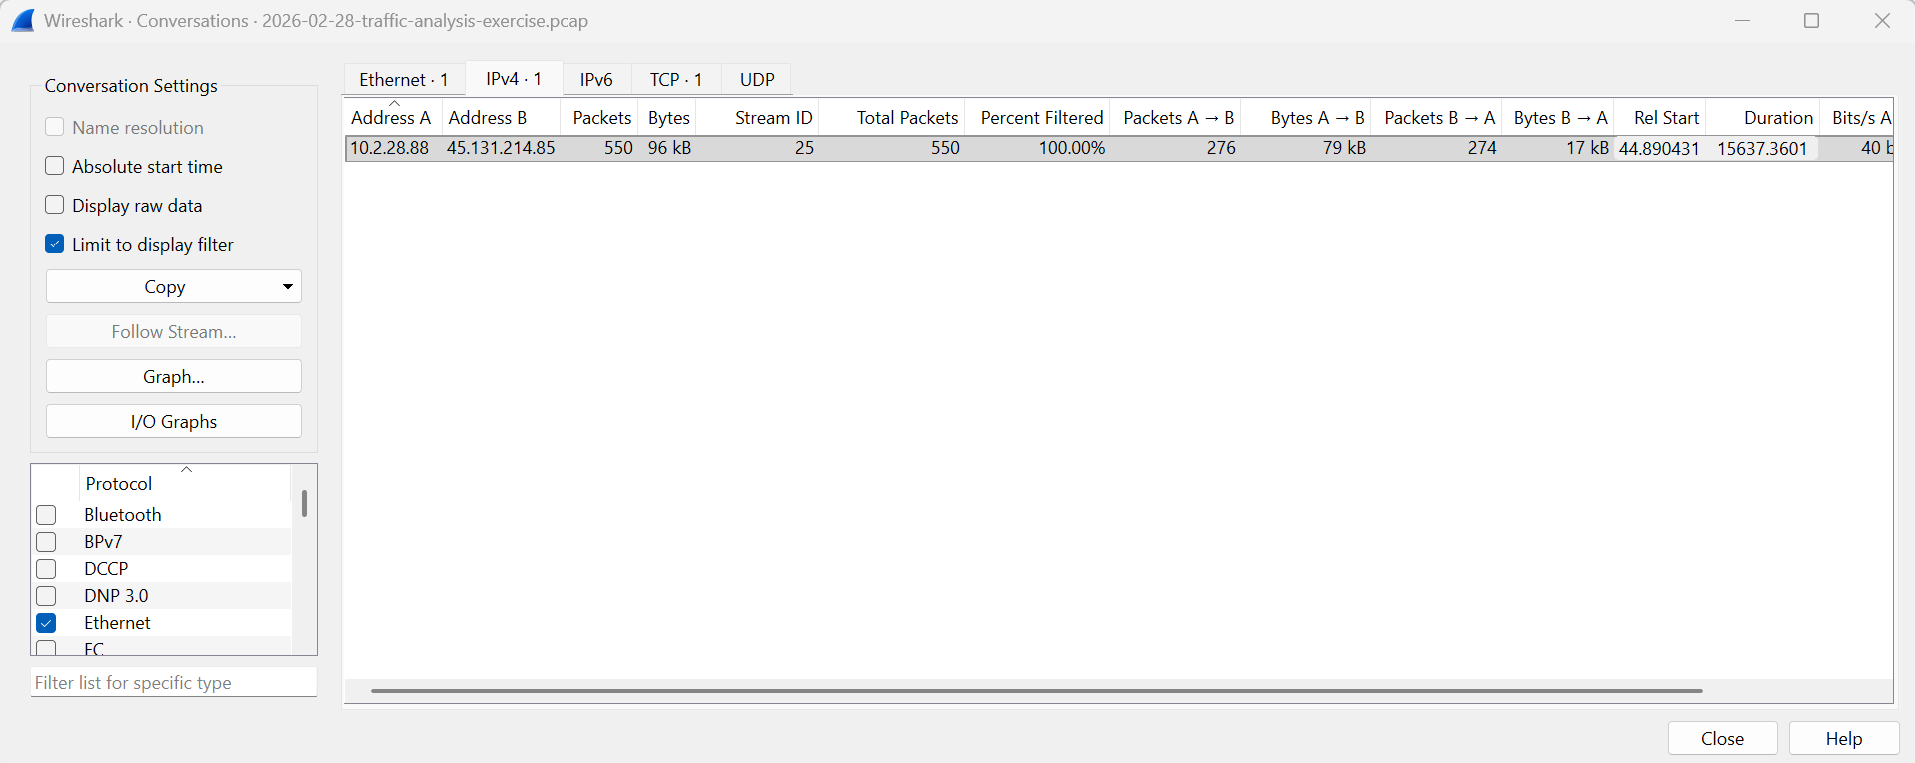
Task: Click the Wireshark fin icon in title bar
Action: tap(22, 20)
